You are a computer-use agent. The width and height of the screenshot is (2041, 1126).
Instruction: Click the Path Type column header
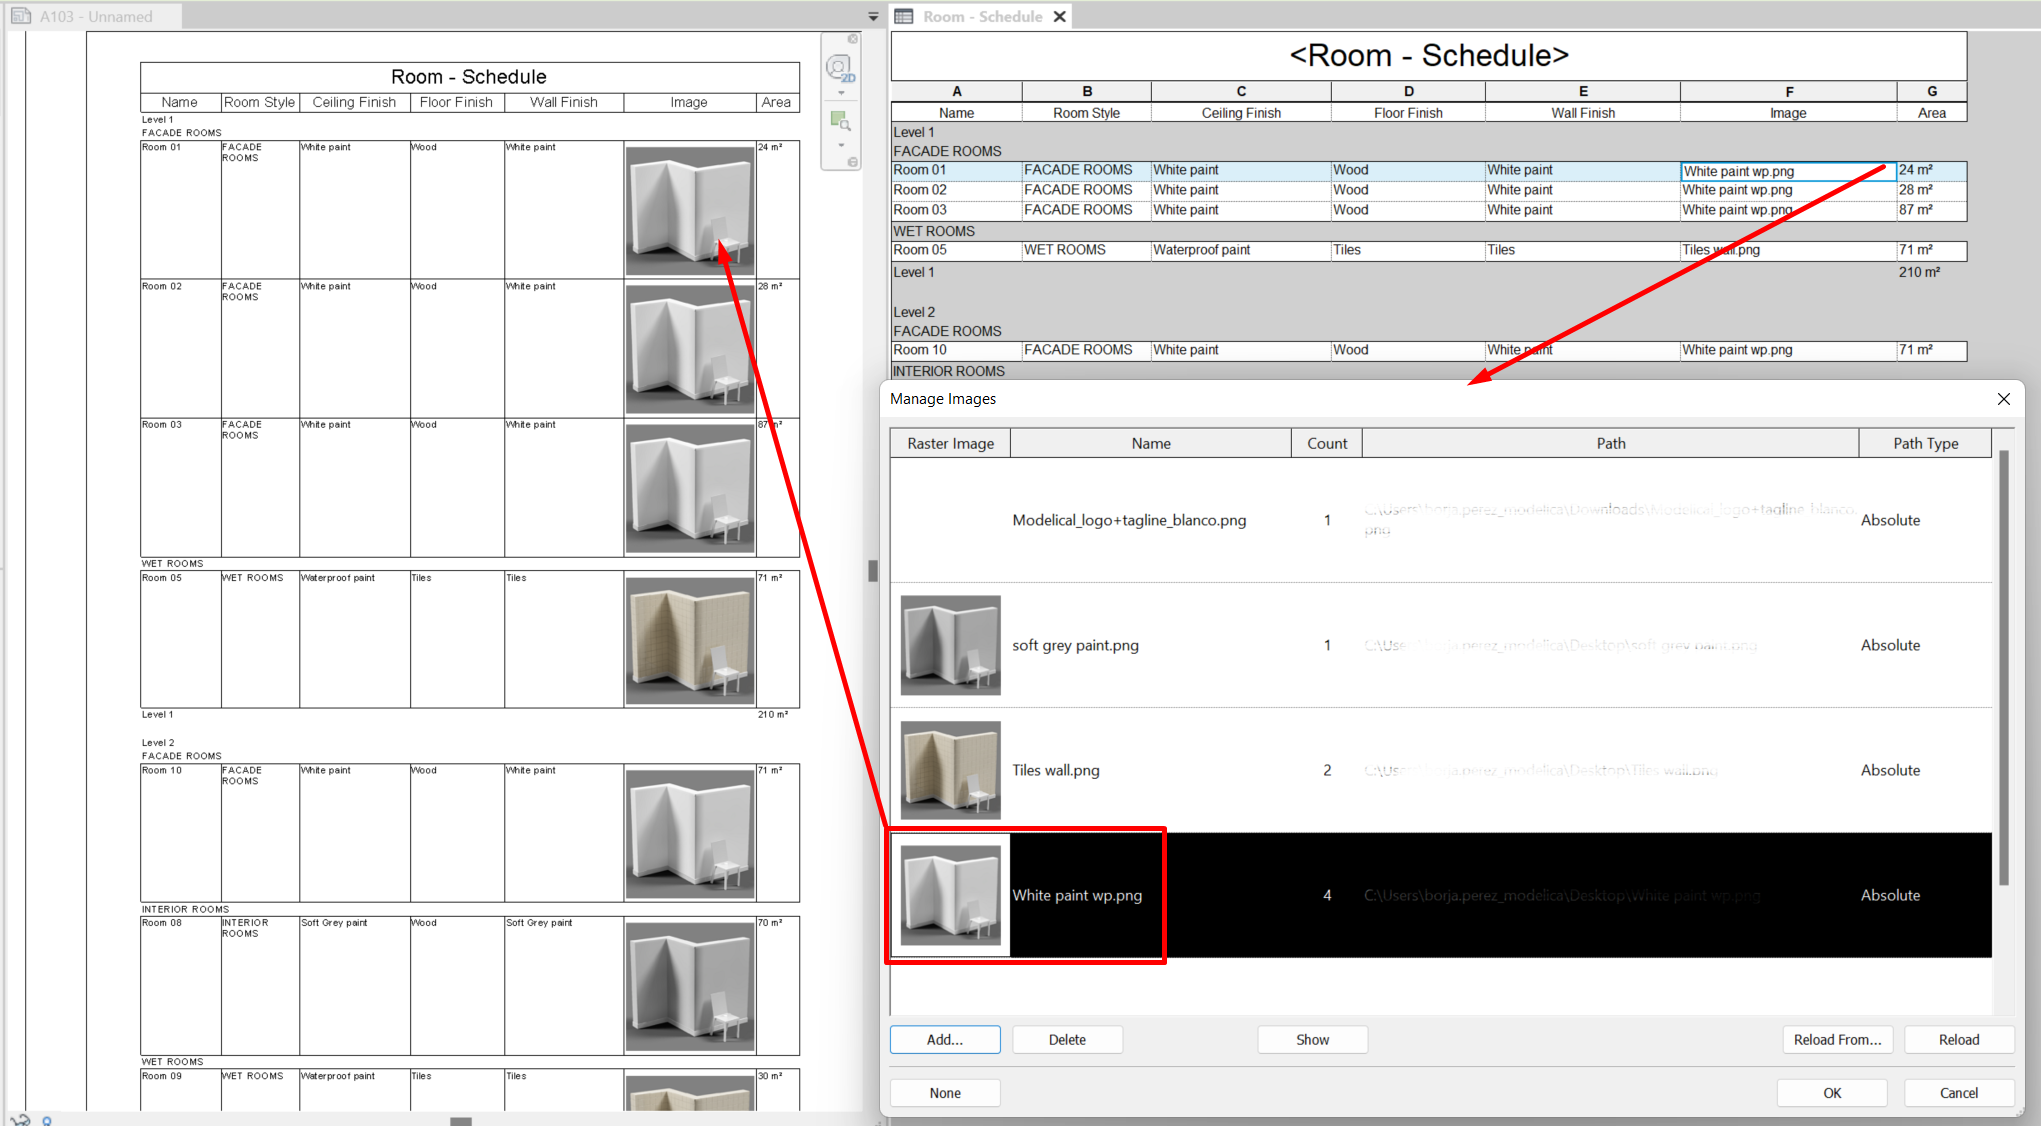(1925, 443)
